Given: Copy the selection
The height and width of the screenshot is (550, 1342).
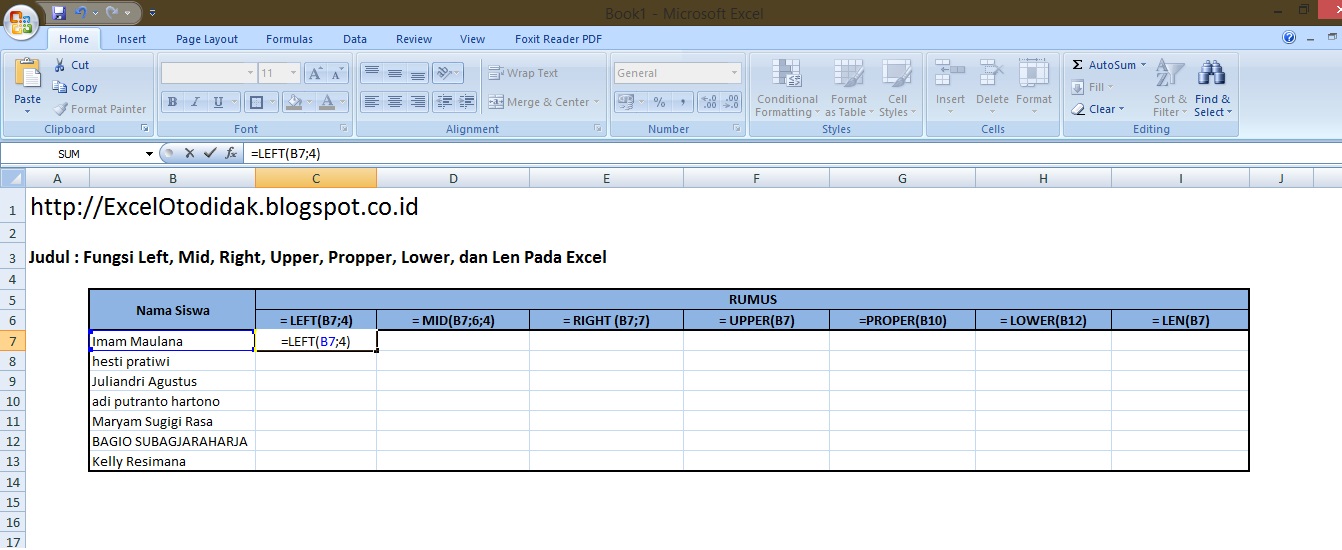Looking at the screenshot, I should [75, 87].
